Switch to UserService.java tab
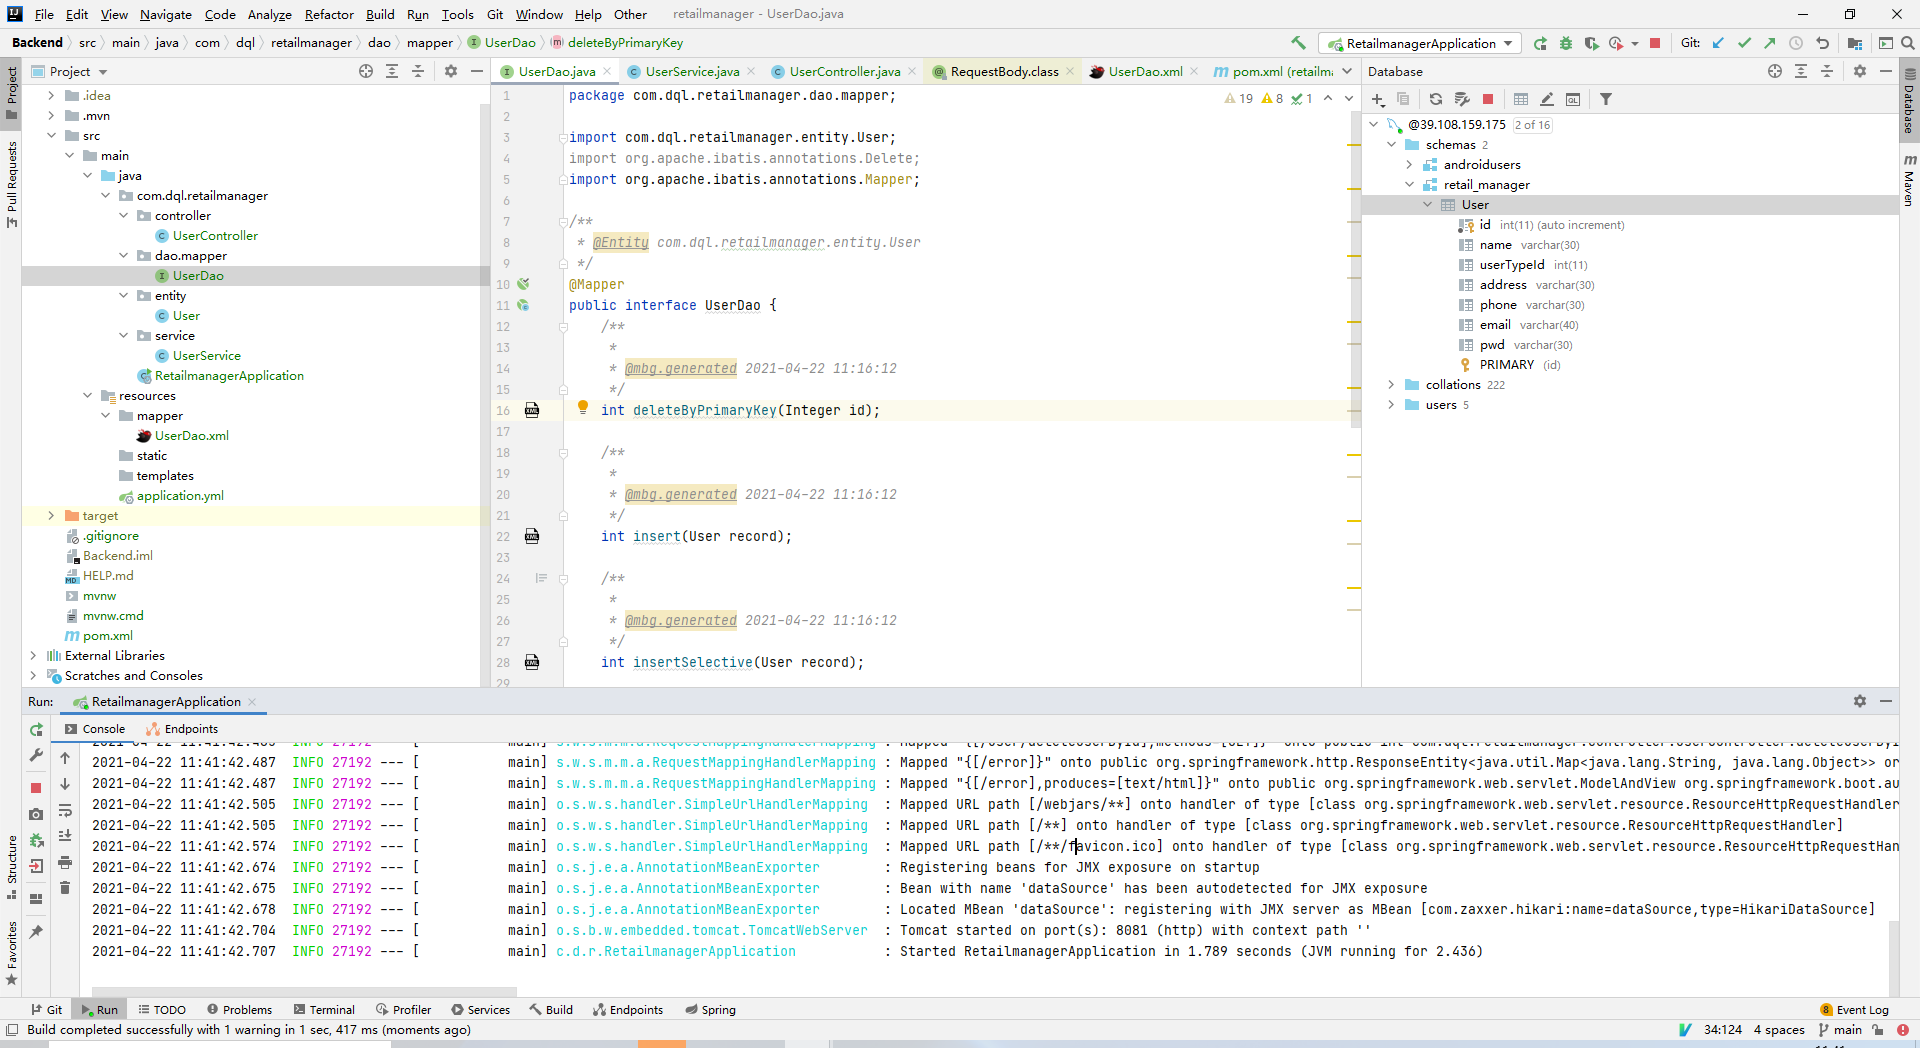 [691, 71]
